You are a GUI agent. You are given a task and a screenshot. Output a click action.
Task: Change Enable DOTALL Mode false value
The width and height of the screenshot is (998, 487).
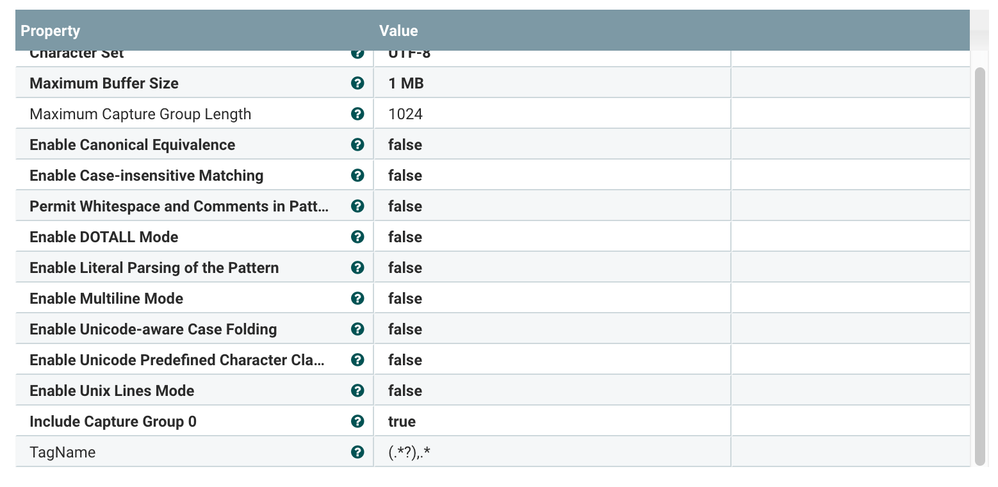coord(405,237)
